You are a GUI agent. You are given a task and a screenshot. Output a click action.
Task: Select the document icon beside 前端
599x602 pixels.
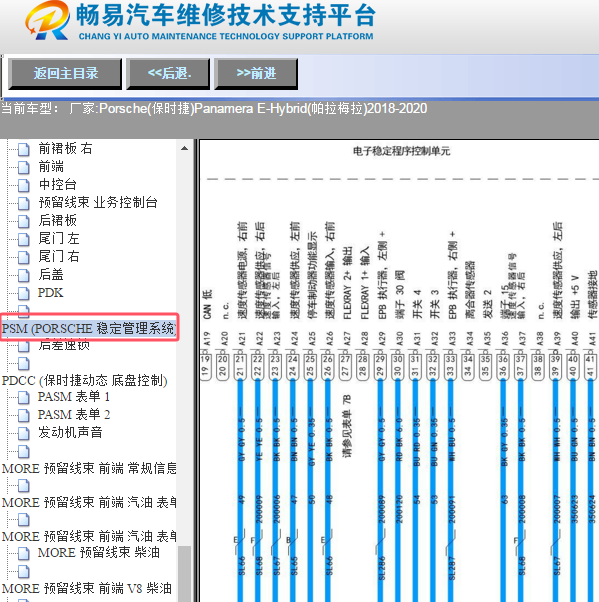pyautogui.click(x=23, y=167)
